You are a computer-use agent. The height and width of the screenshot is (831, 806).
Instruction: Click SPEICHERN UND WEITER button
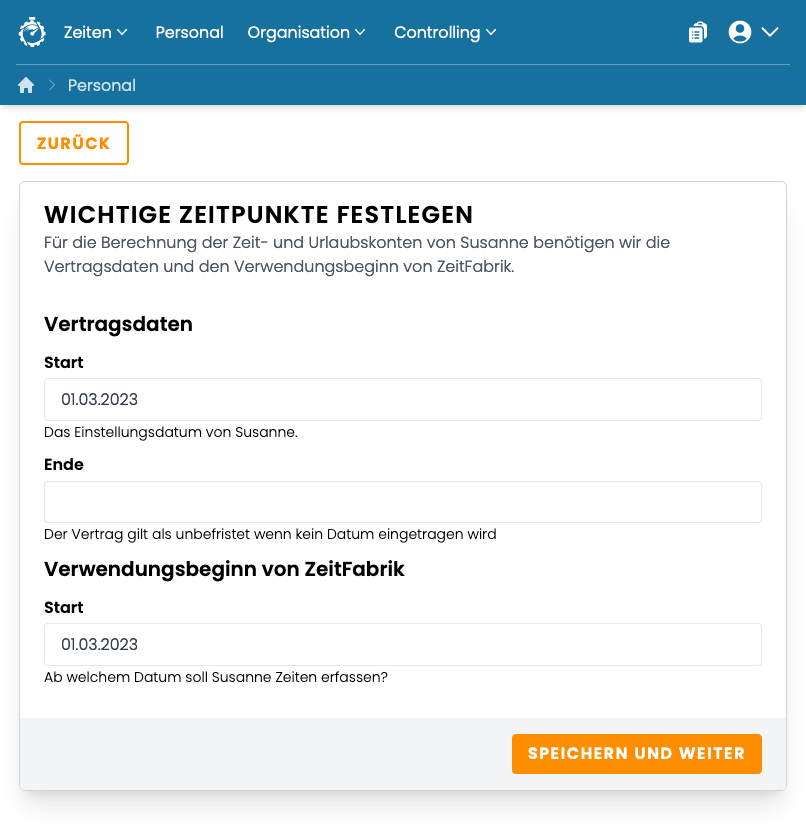(x=636, y=754)
